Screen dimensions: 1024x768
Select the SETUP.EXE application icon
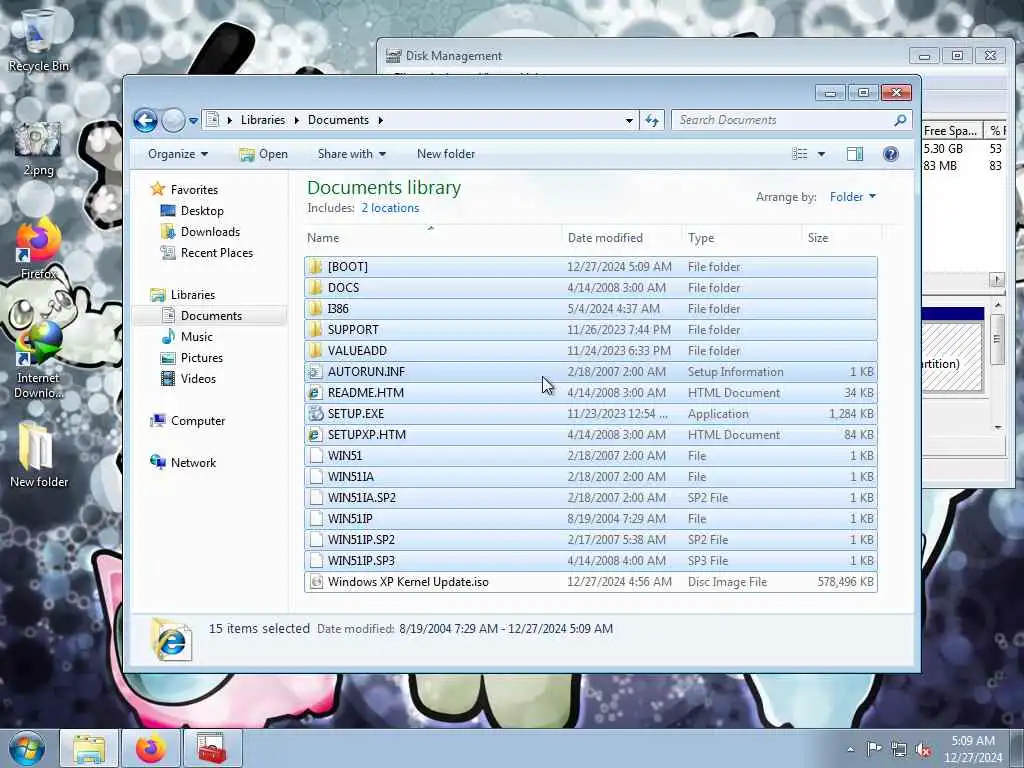[316, 413]
